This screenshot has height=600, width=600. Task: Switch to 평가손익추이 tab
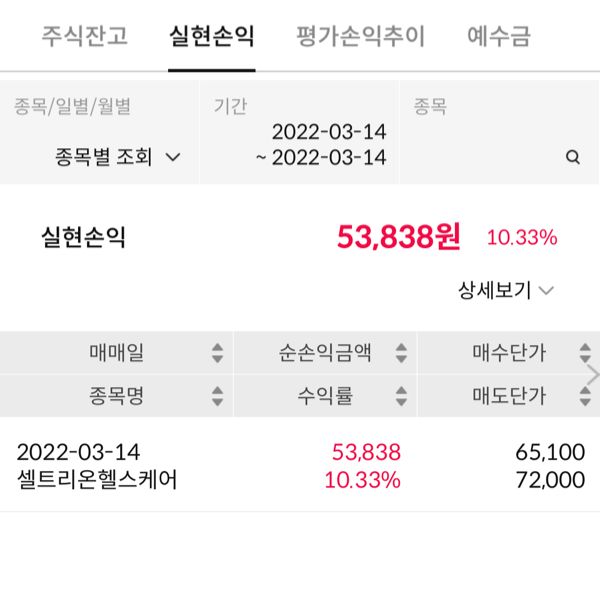[360, 37]
